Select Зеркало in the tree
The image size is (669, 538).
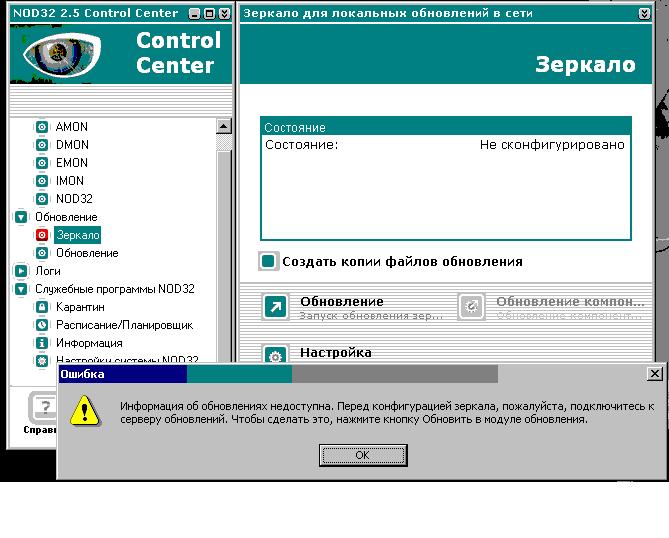(x=78, y=235)
